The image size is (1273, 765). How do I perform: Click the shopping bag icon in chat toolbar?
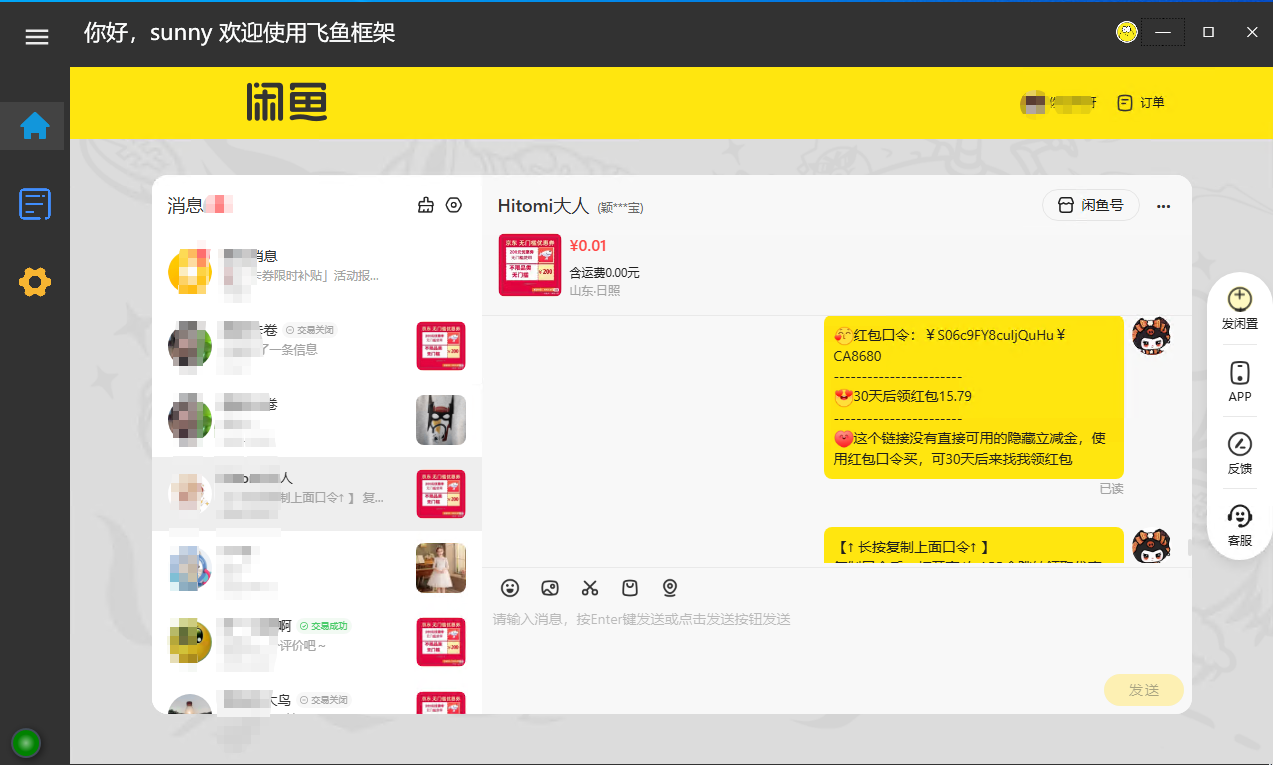(x=630, y=588)
